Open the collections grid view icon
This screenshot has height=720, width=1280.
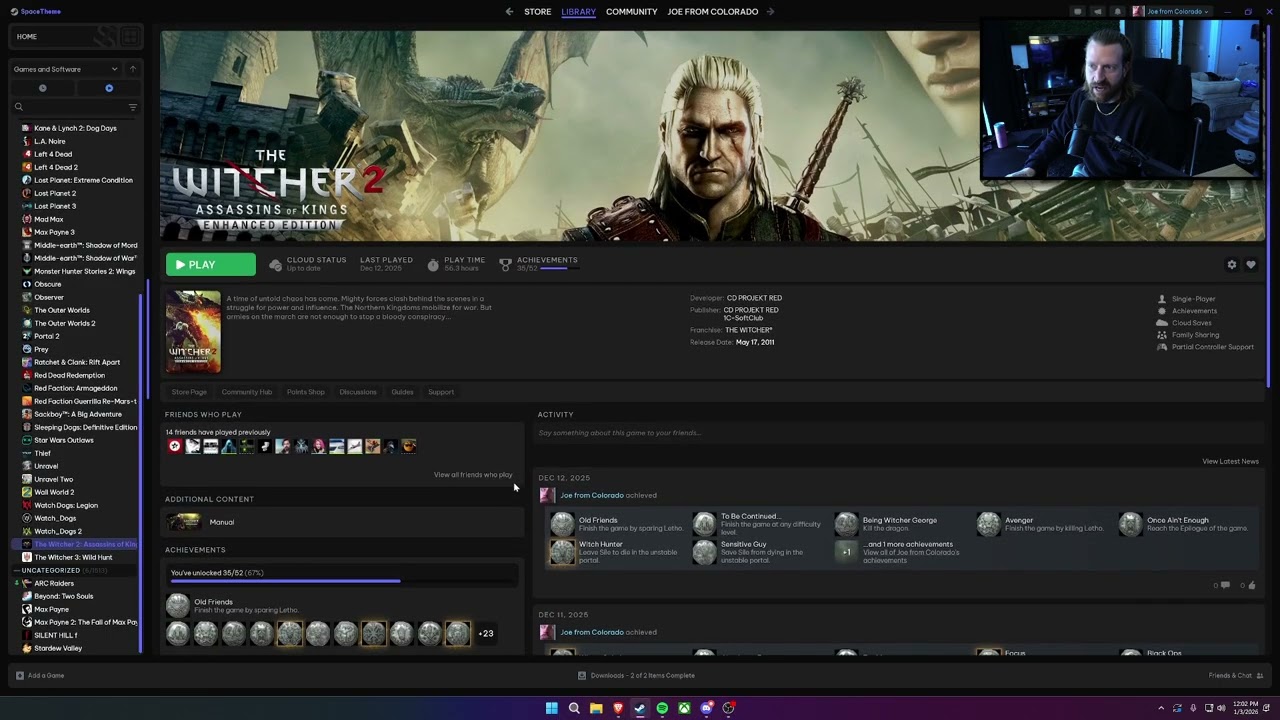tap(129, 37)
